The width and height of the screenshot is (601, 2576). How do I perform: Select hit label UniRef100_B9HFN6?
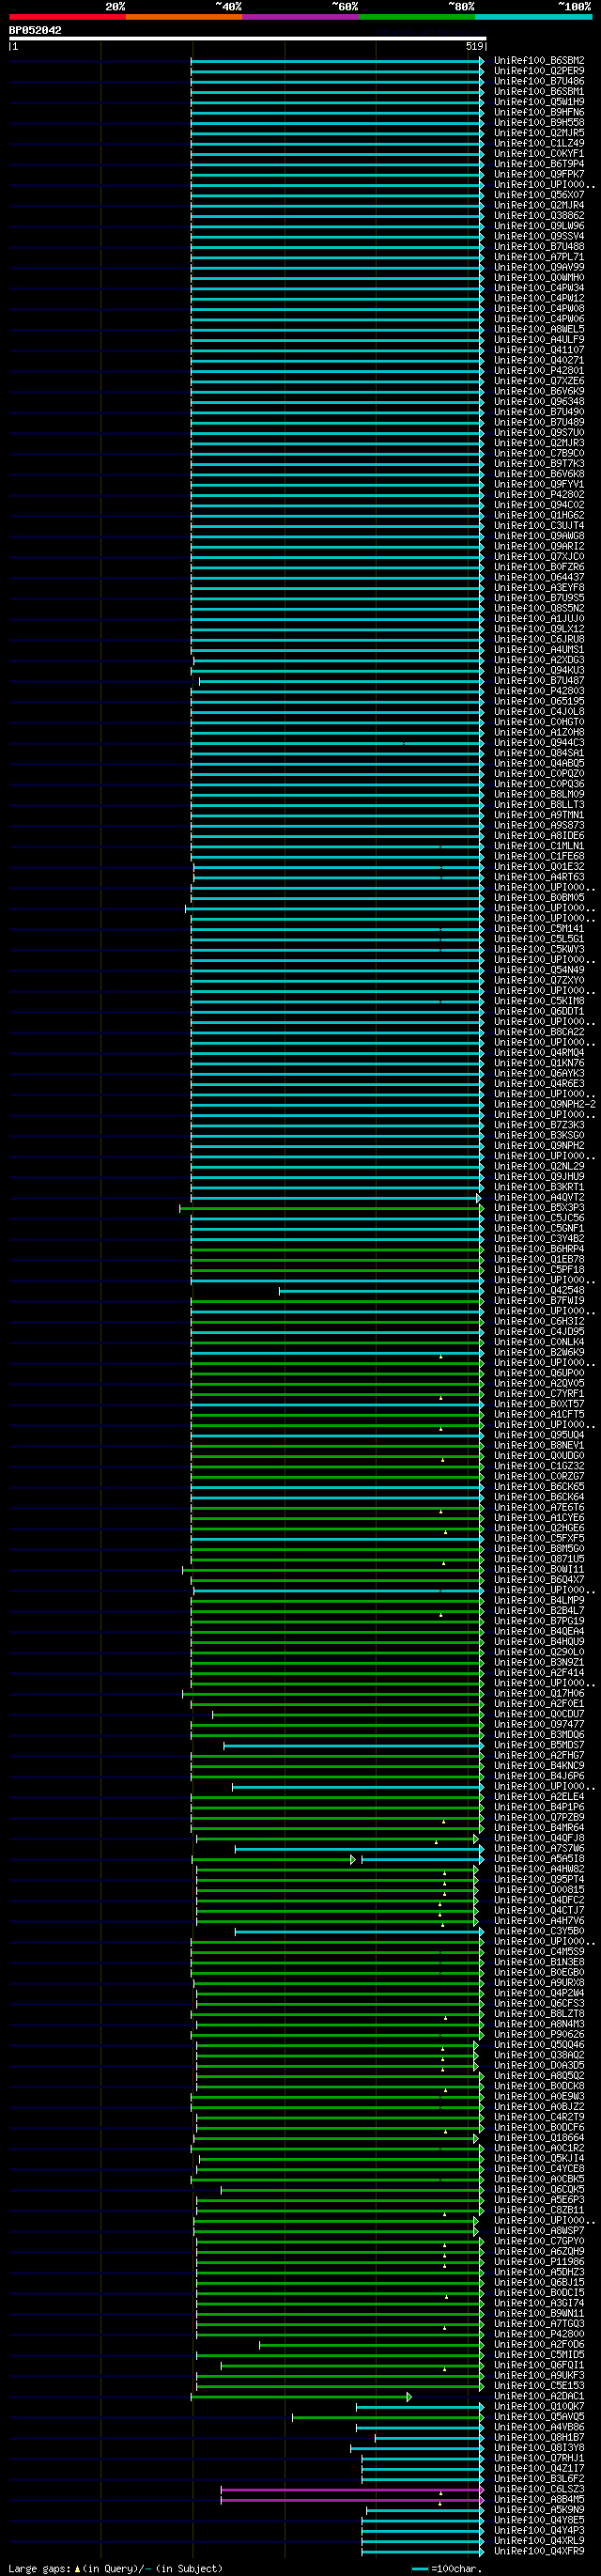coord(539,112)
